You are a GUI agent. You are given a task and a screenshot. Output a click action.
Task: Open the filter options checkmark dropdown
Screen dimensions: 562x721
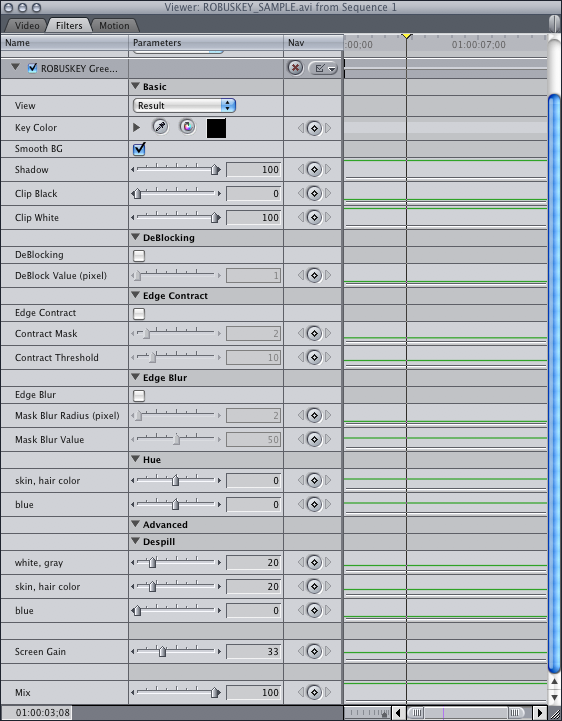[x=323, y=69]
